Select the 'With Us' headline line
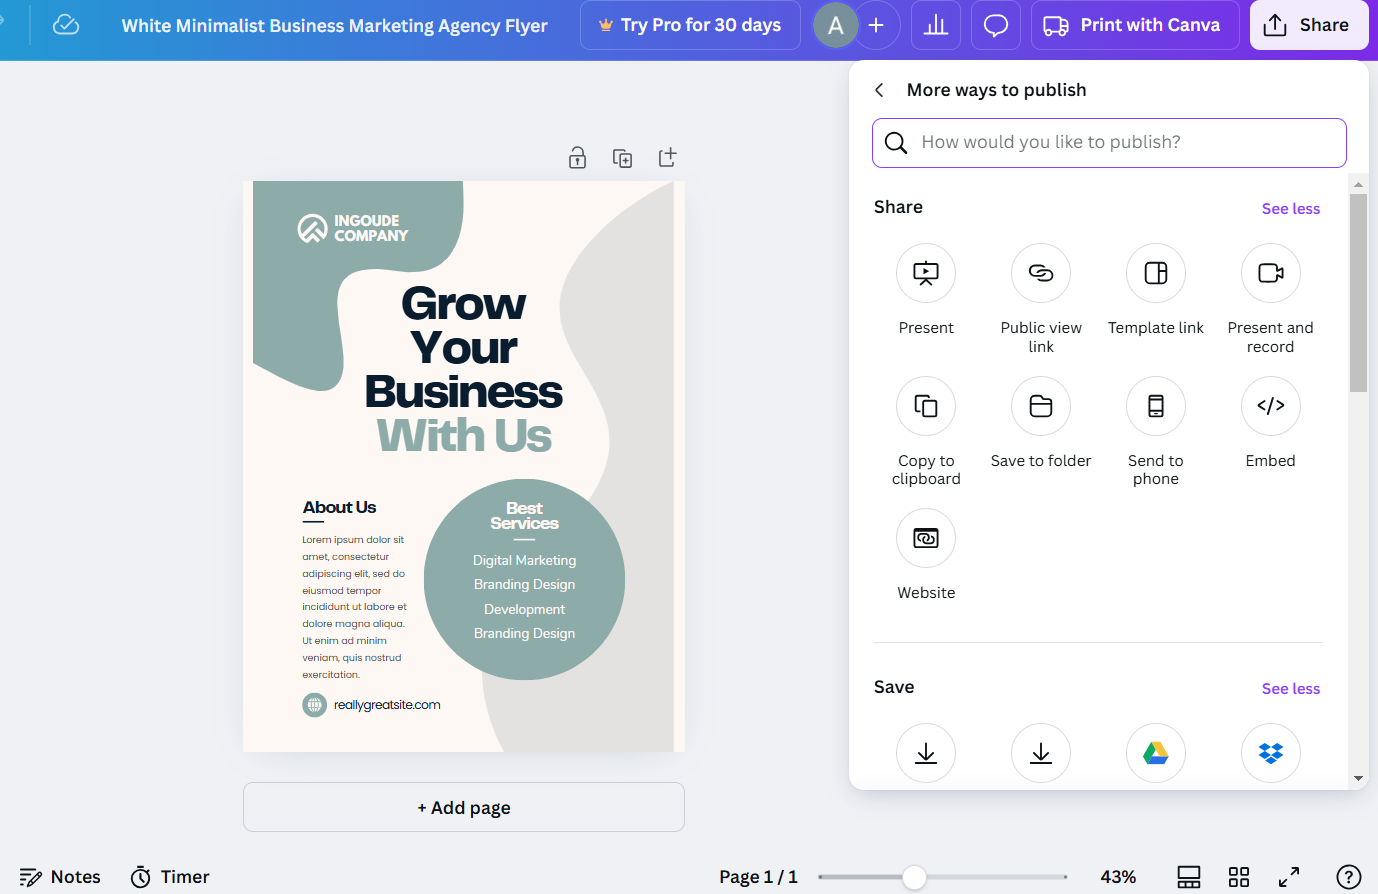This screenshot has height=894, width=1378. 464,436
